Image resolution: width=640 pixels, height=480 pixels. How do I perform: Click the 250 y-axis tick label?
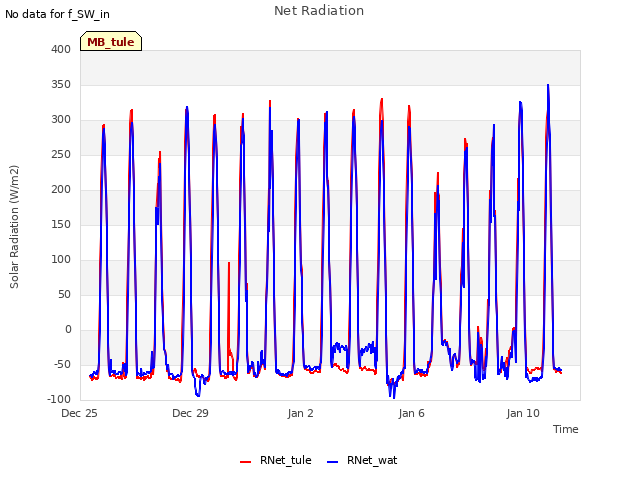tap(61, 155)
